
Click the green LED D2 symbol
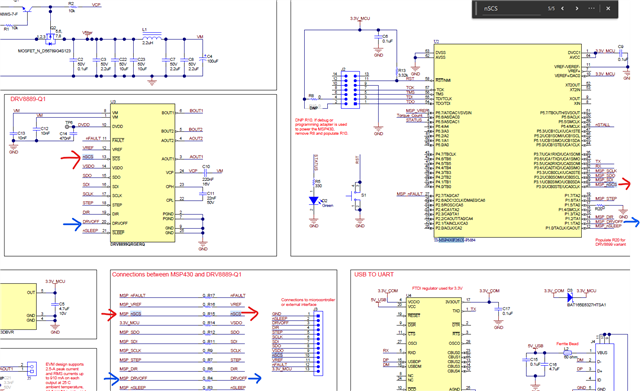[x=313, y=200]
